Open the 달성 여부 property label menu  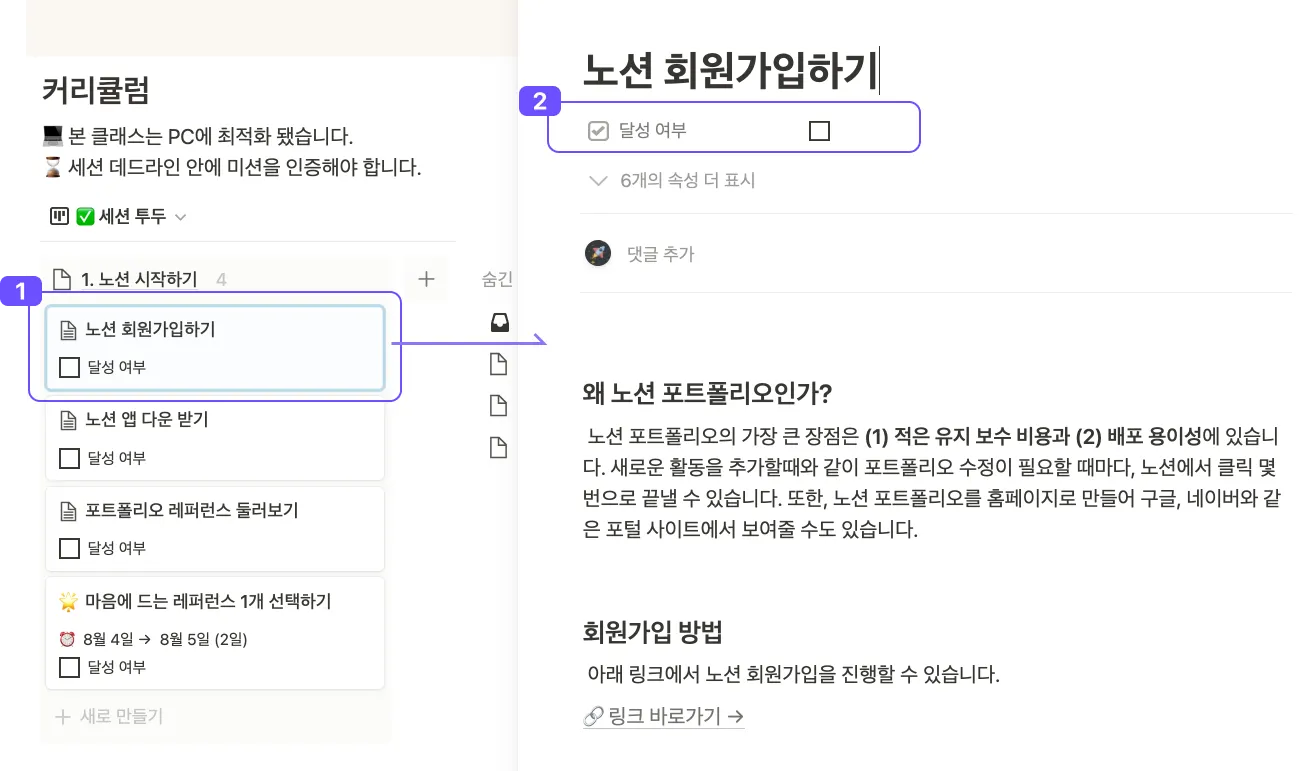[x=652, y=131]
